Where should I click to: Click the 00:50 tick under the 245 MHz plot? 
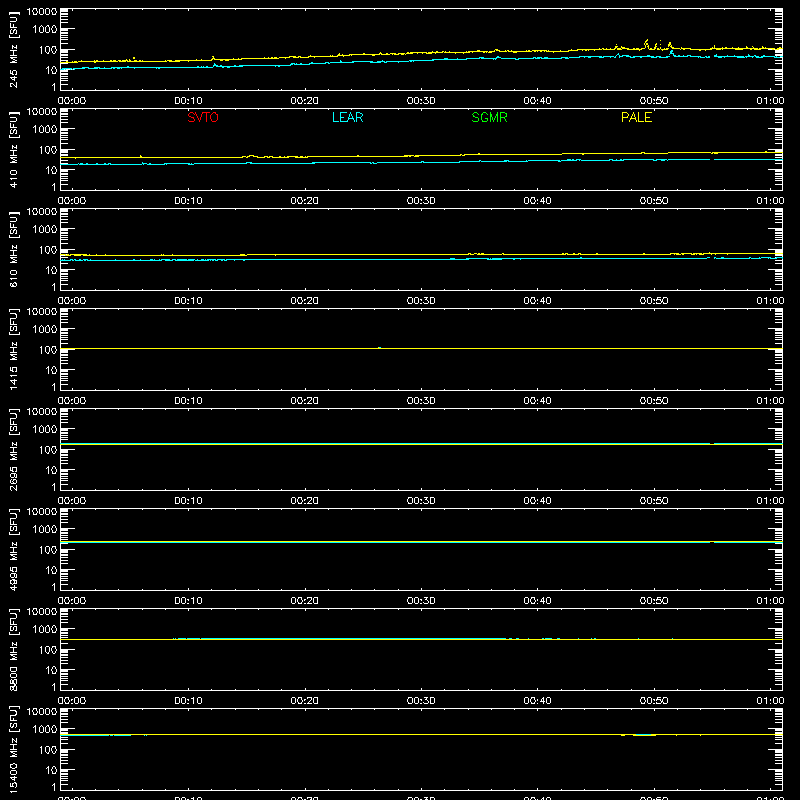[x=654, y=101]
